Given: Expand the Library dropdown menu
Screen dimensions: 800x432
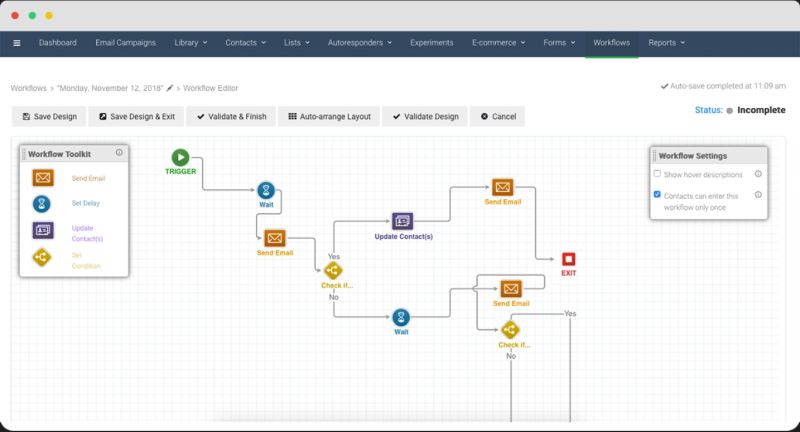Looking at the screenshot, I should pos(191,43).
